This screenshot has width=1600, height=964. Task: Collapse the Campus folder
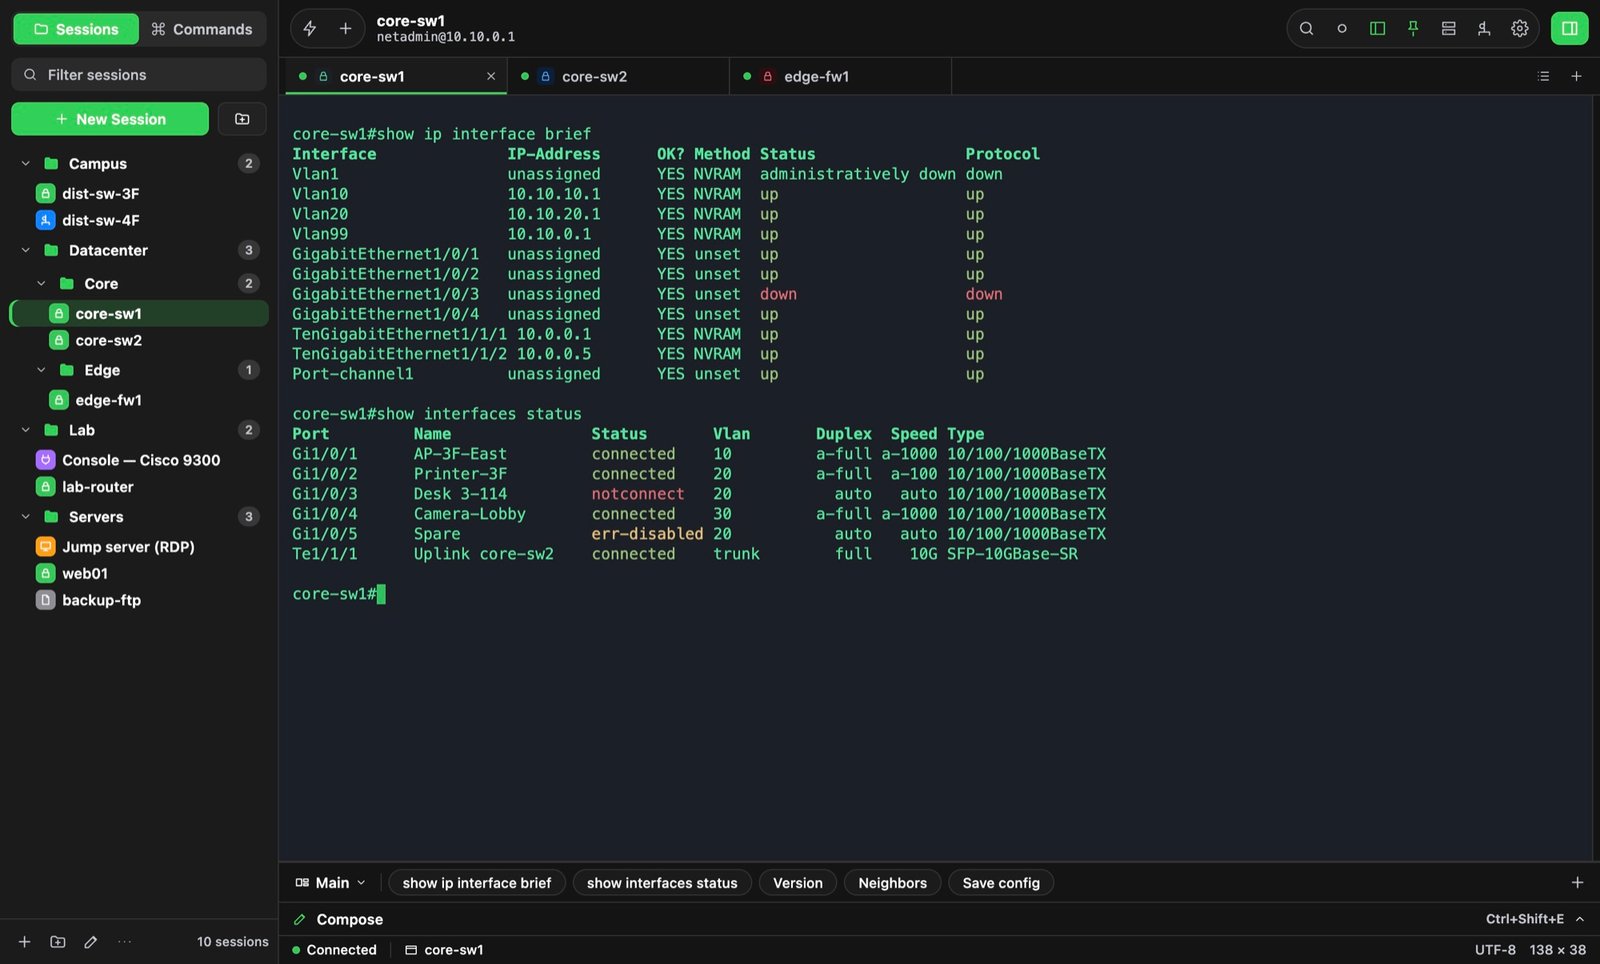[26, 163]
